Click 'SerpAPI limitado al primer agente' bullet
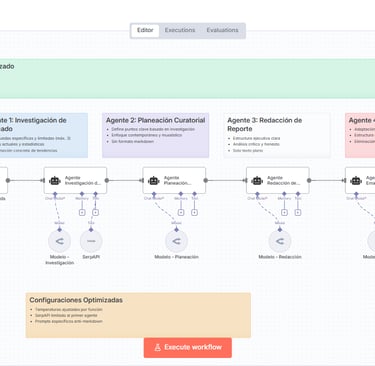 point(66,315)
